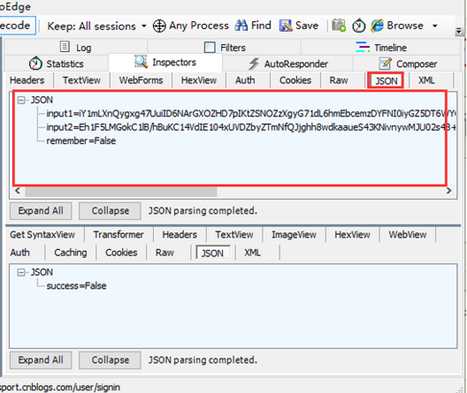
Task: Select the response Auth tab
Action: point(20,253)
